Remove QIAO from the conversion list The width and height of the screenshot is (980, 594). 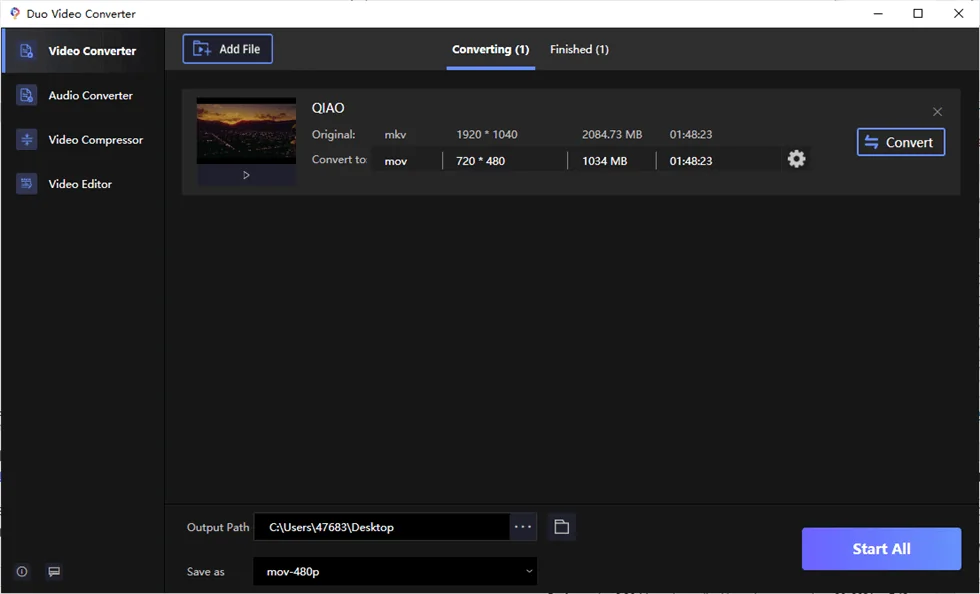coord(937,111)
